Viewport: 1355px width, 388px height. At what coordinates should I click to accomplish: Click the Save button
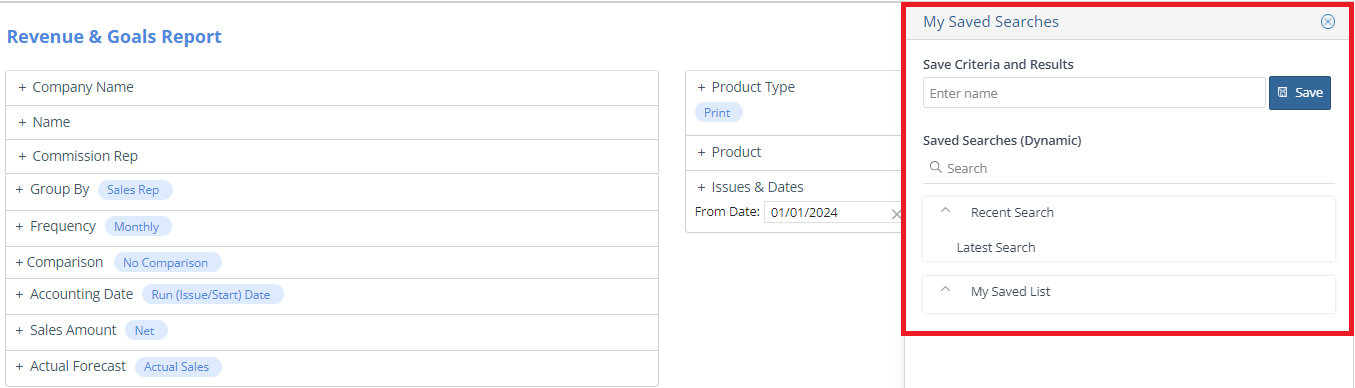[1300, 93]
